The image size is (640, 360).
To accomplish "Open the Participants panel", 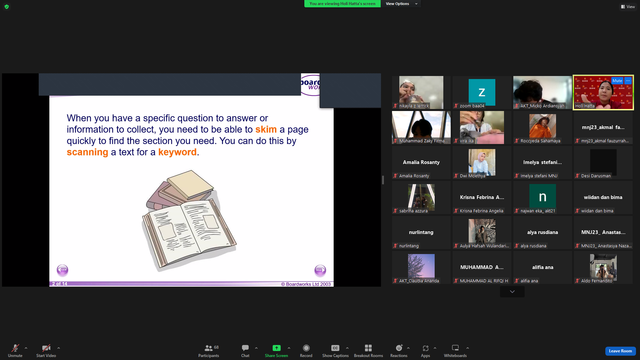I will [209, 350].
